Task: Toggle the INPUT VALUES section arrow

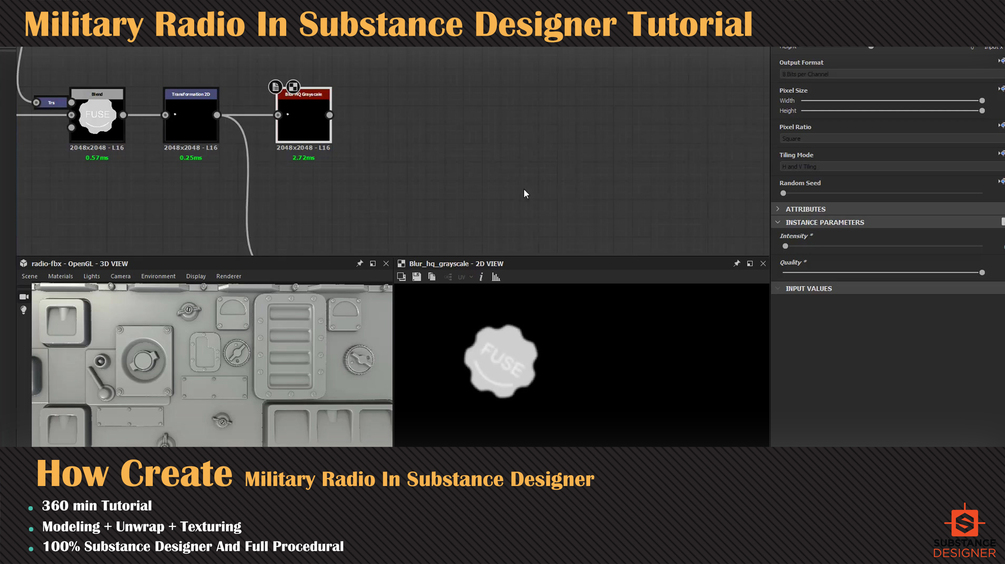Action: pyautogui.click(x=778, y=288)
